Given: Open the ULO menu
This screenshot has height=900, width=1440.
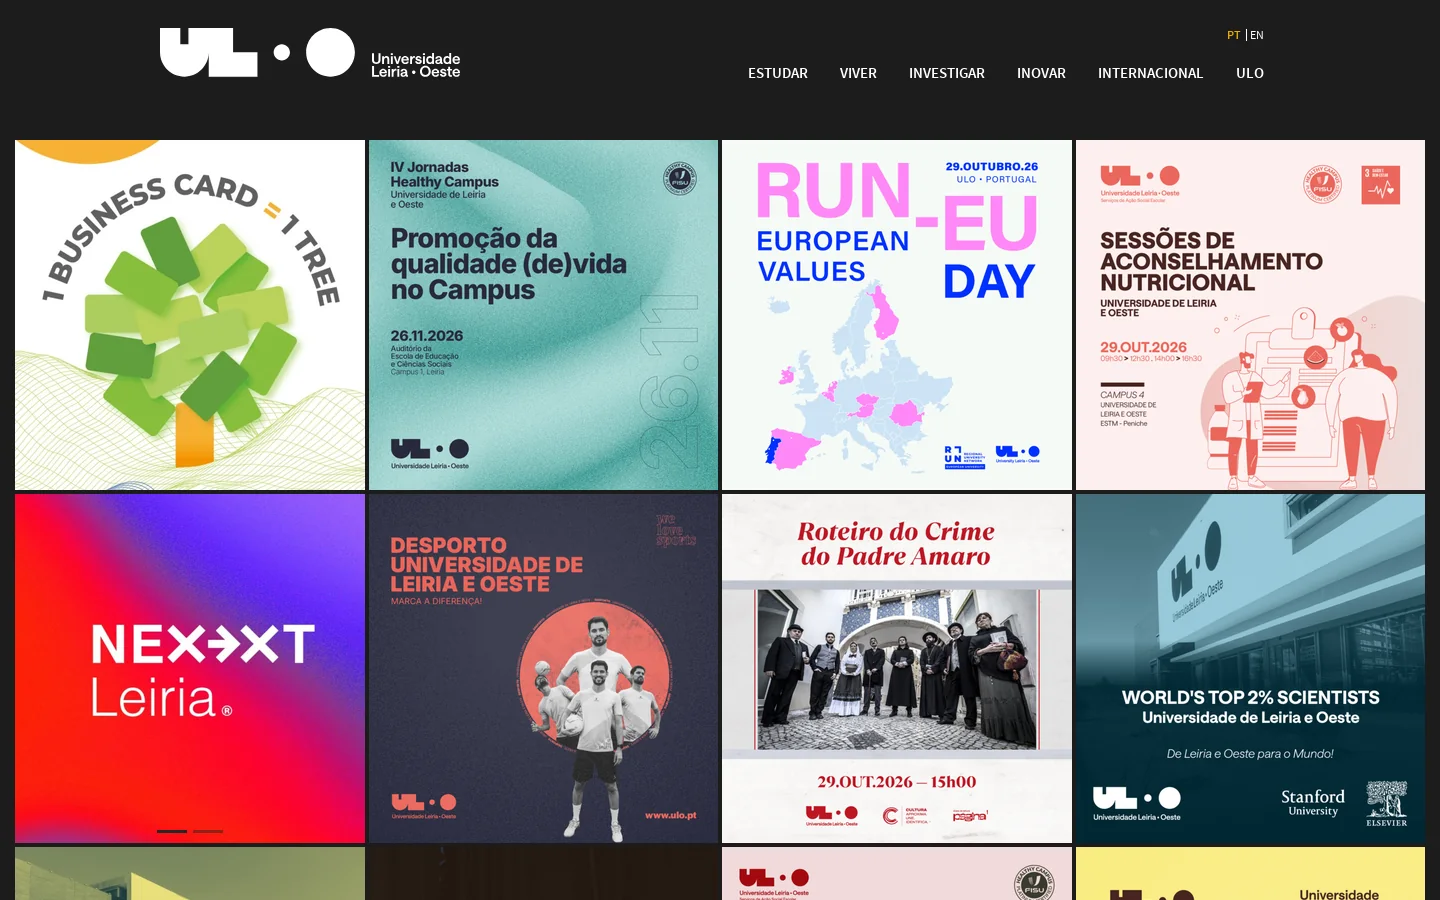Looking at the screenshot, I should [1250, 73].
